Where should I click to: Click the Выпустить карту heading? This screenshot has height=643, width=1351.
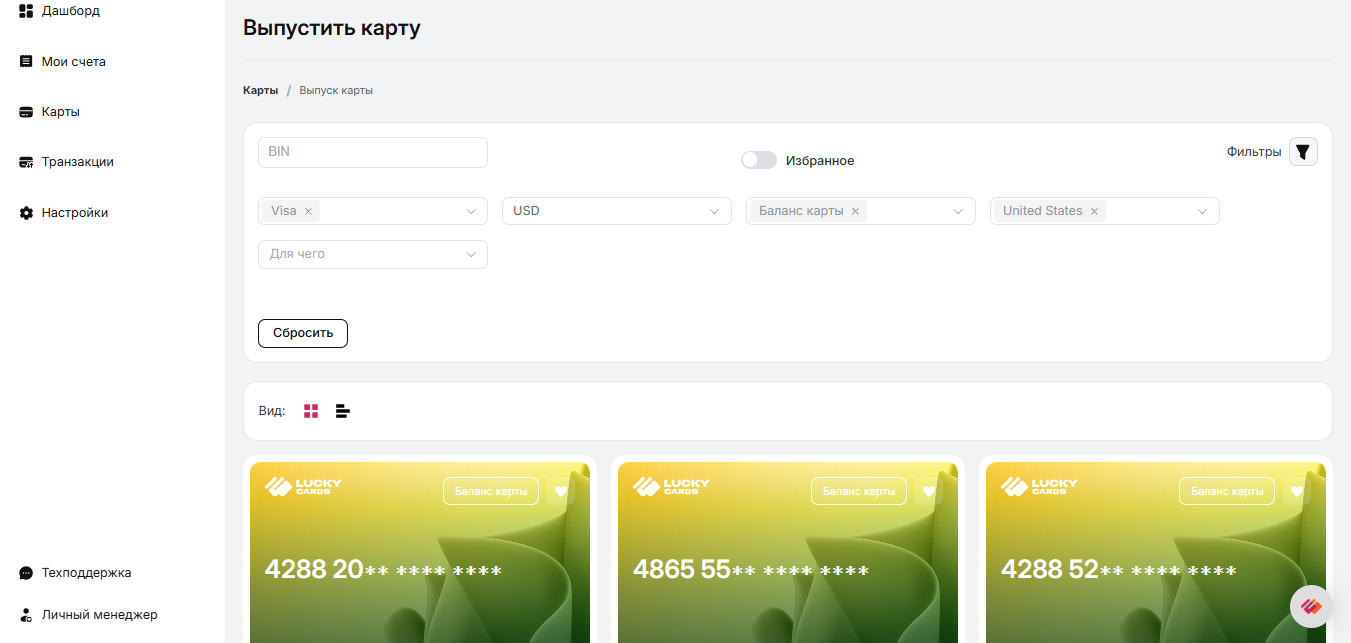(x=332, y=28)
